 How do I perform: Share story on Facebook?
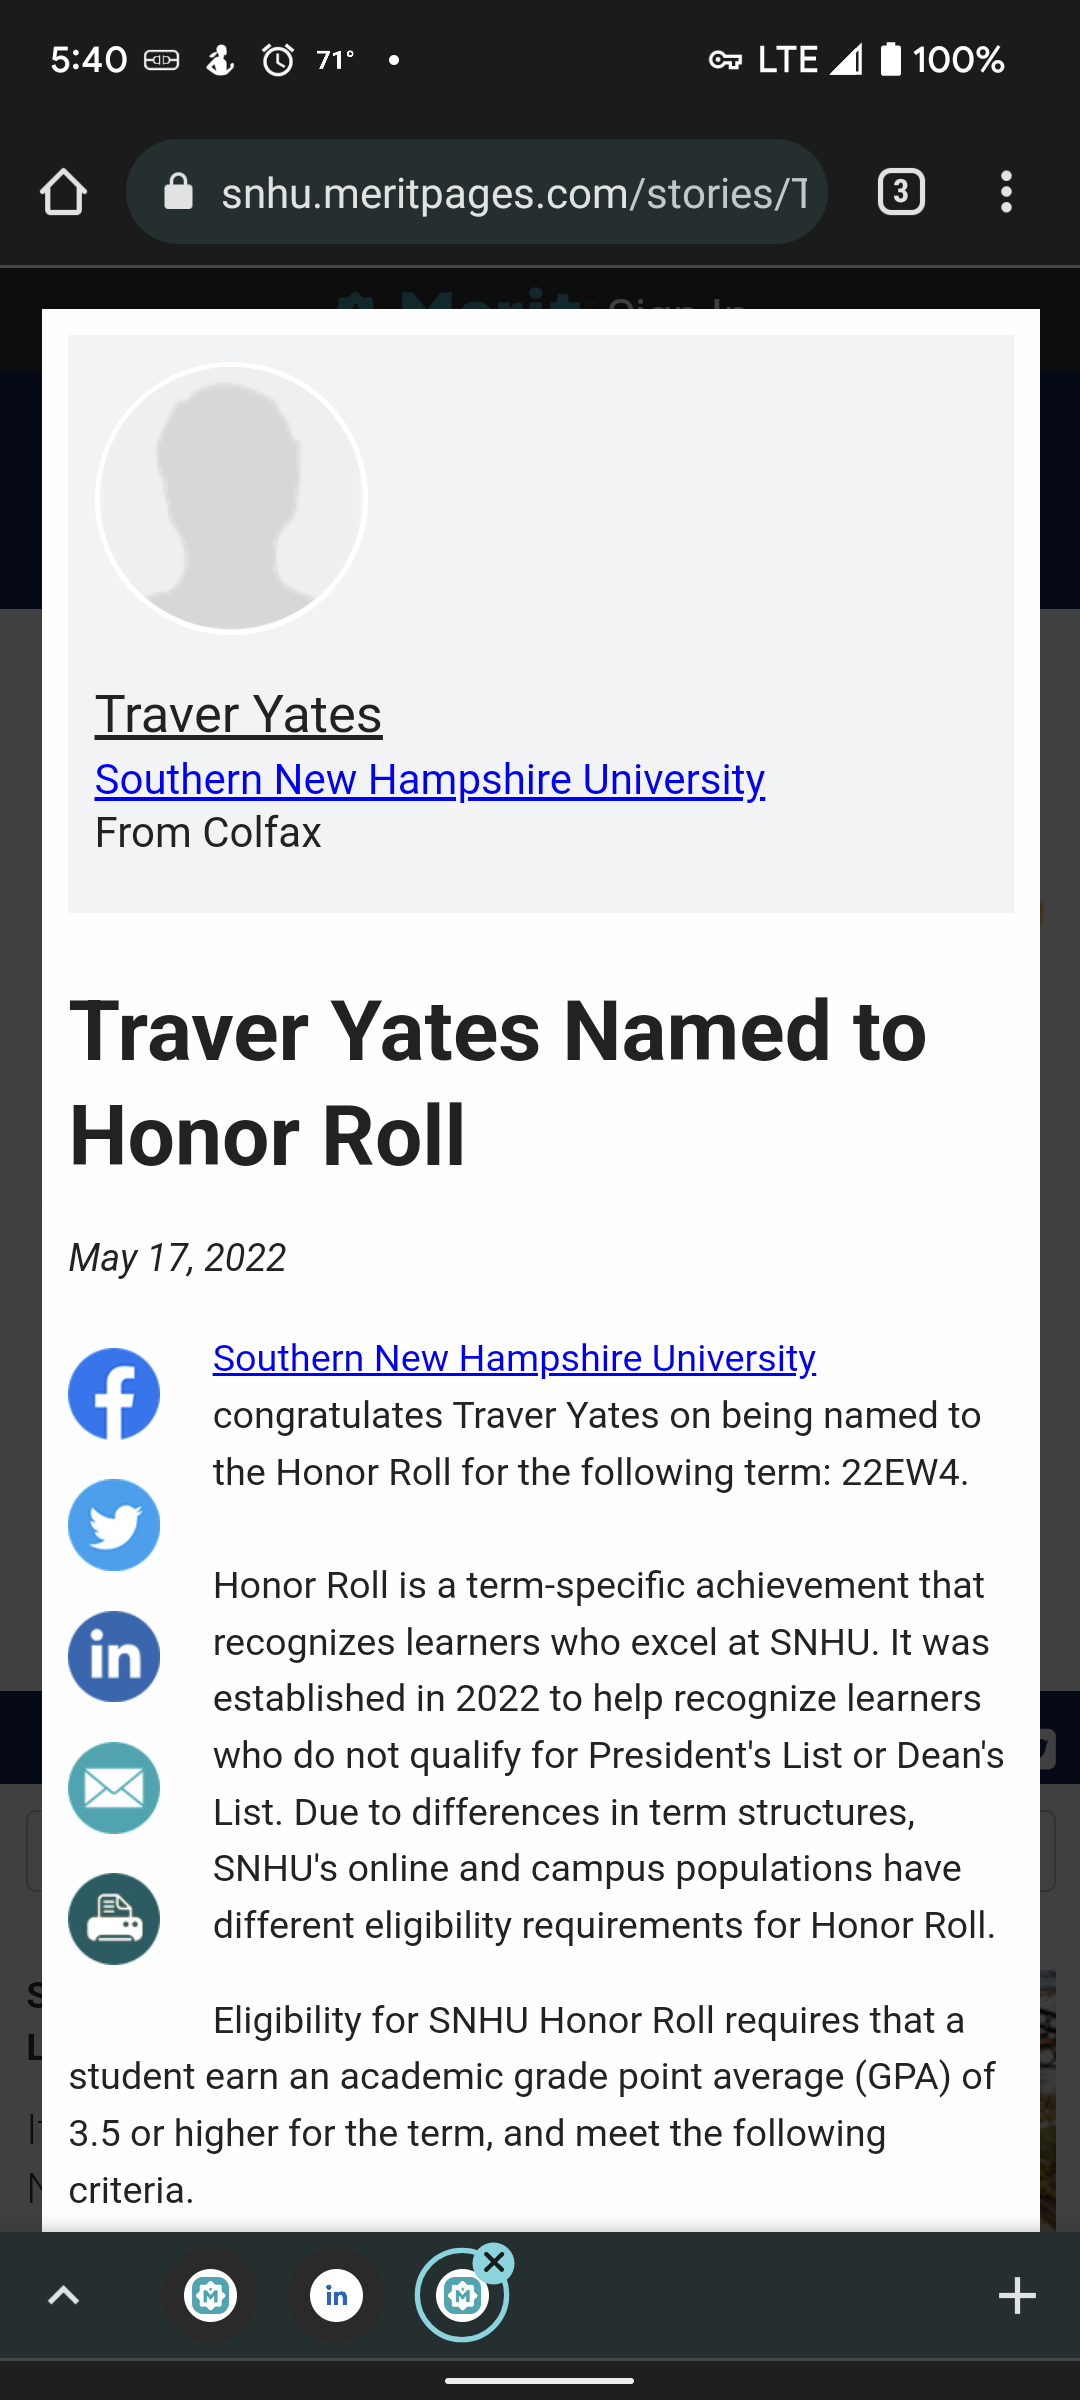(x=114, y=1394)
